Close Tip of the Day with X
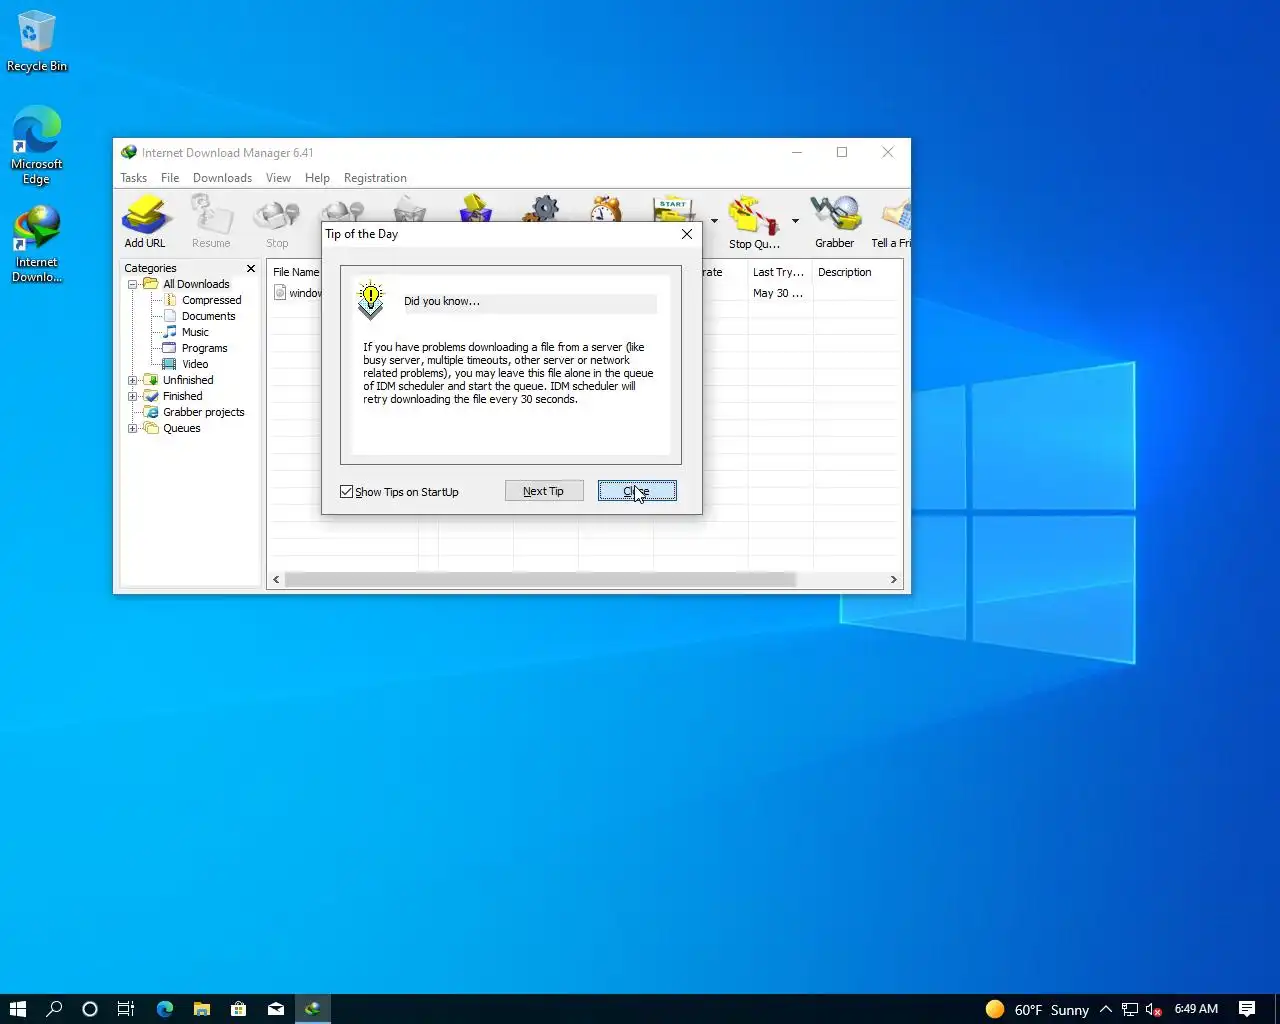 pos(687,234)
